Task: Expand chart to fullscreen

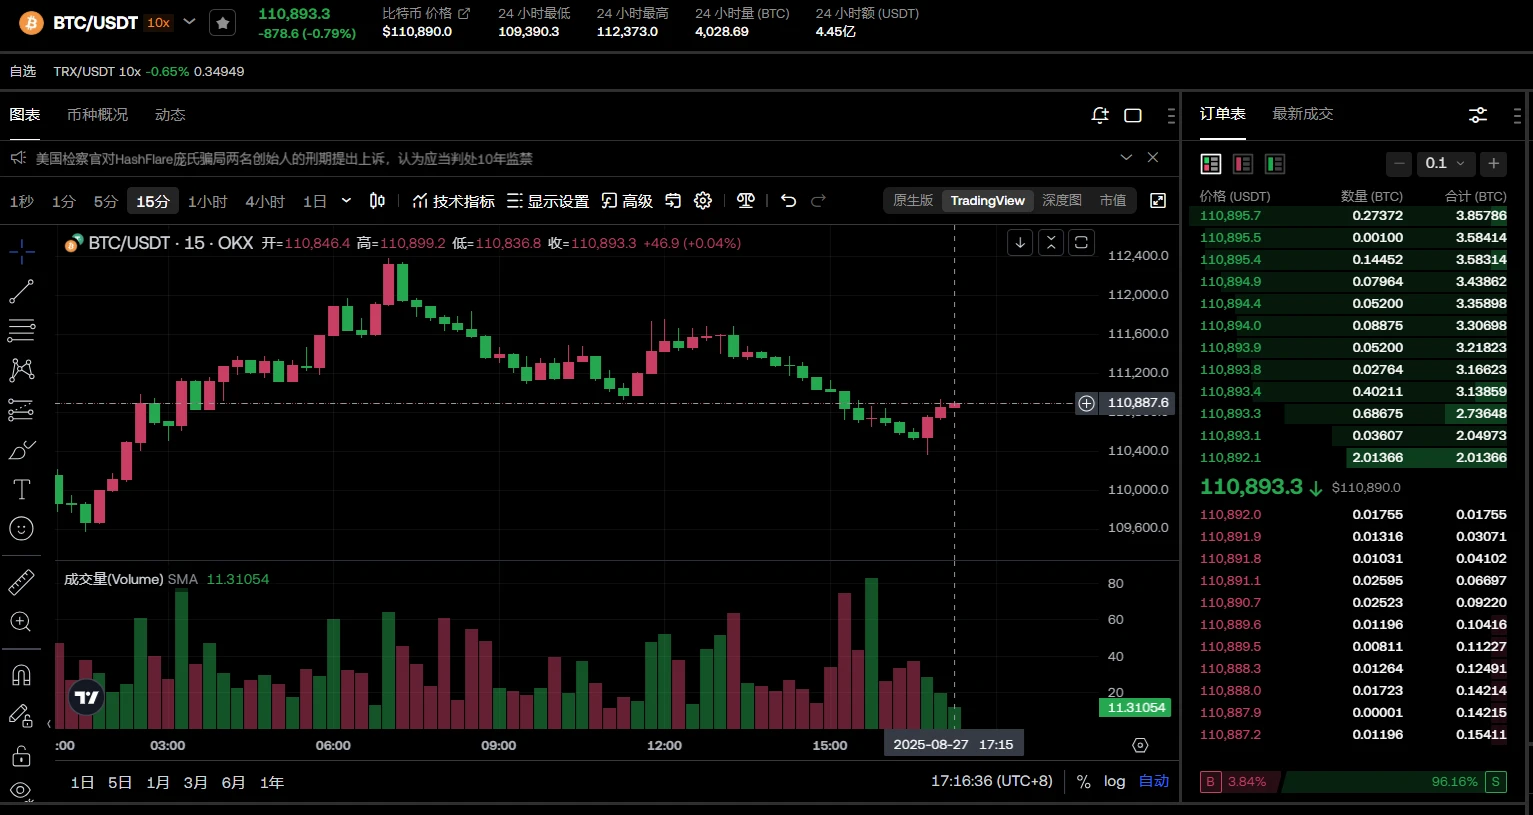Action: 1158,201
